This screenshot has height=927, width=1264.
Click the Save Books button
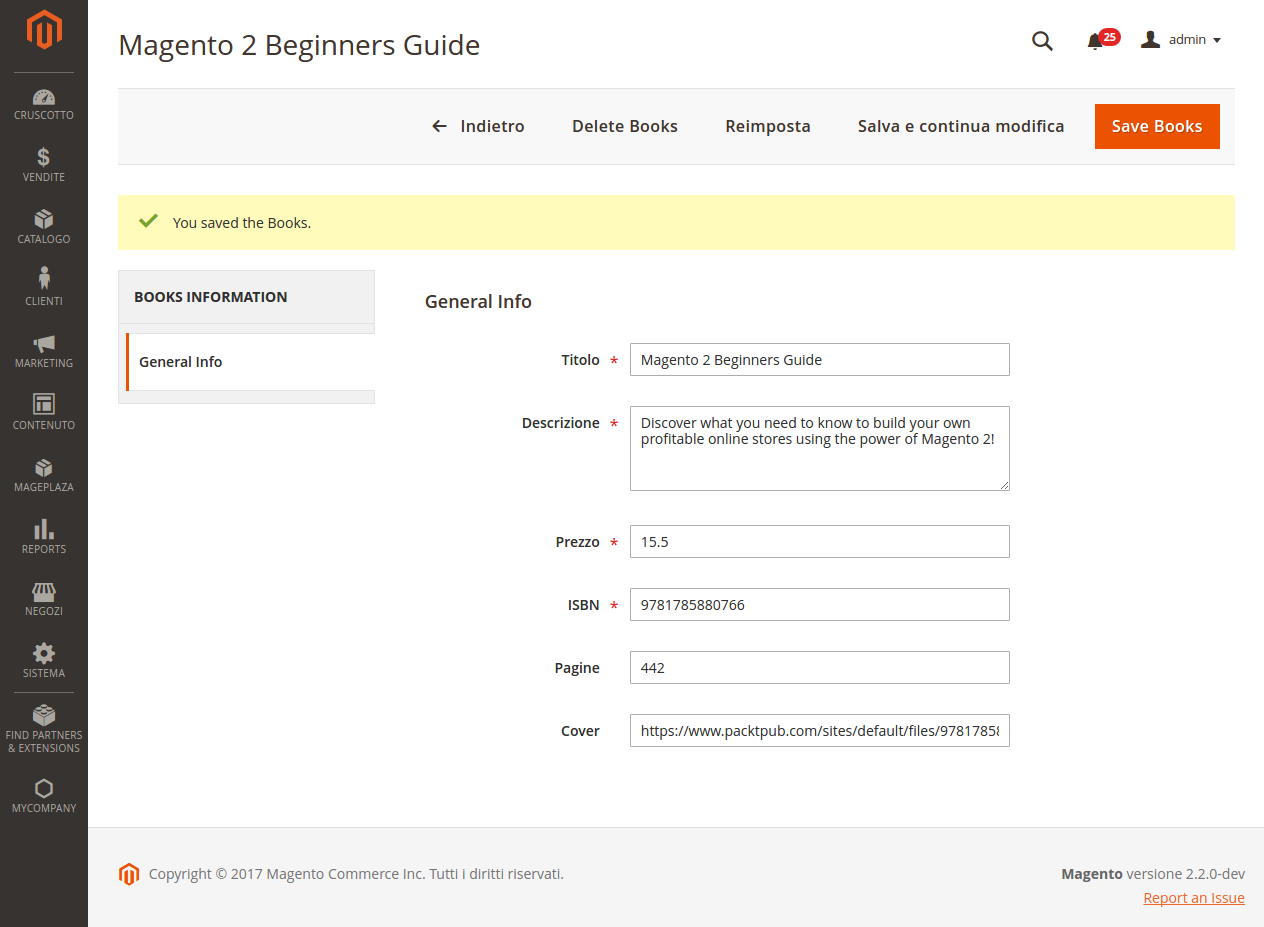1157,126
